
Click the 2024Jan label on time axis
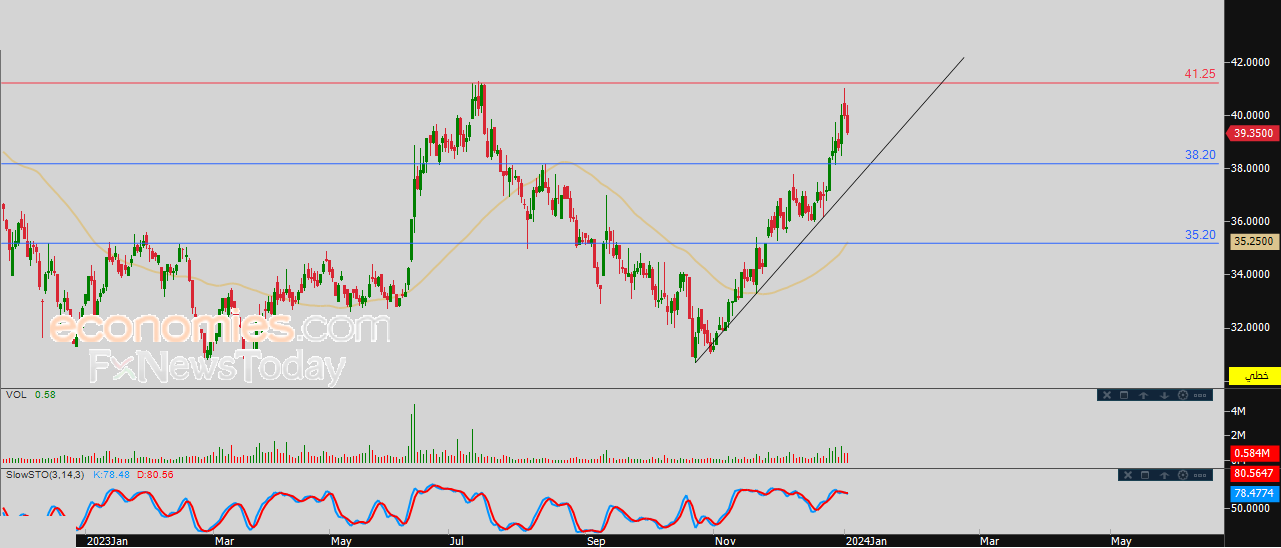tap(863, 541)
